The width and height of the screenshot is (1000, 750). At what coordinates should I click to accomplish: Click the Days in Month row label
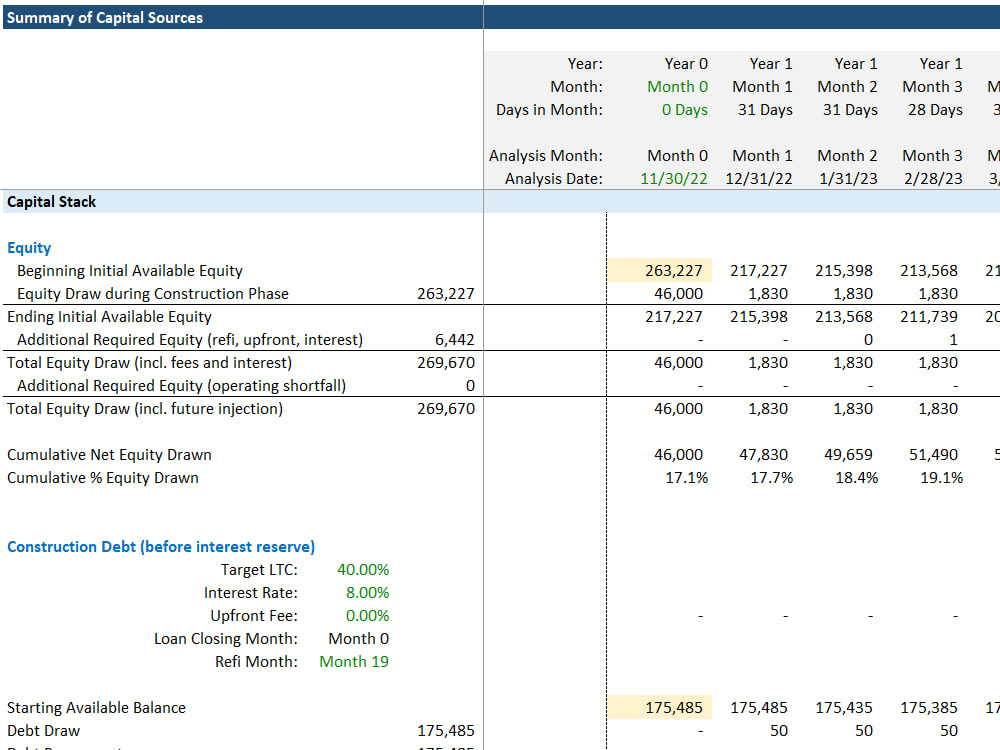point(547,110)
